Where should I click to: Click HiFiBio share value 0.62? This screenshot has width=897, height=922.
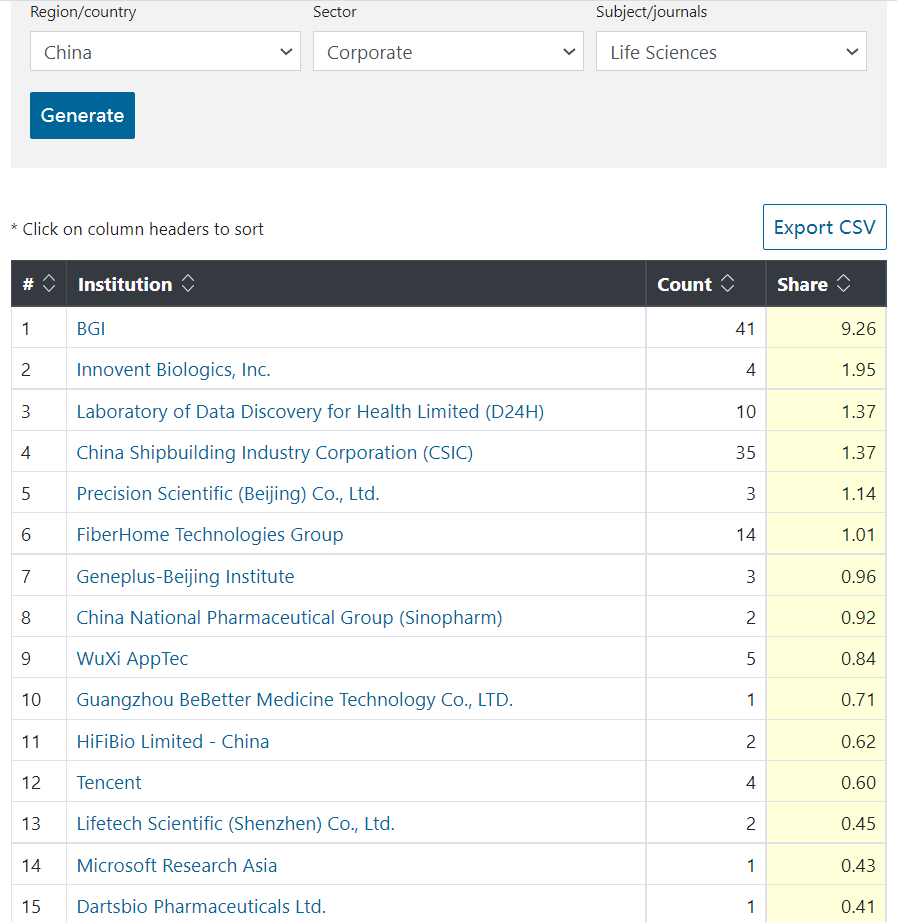(x=858, y=742)
